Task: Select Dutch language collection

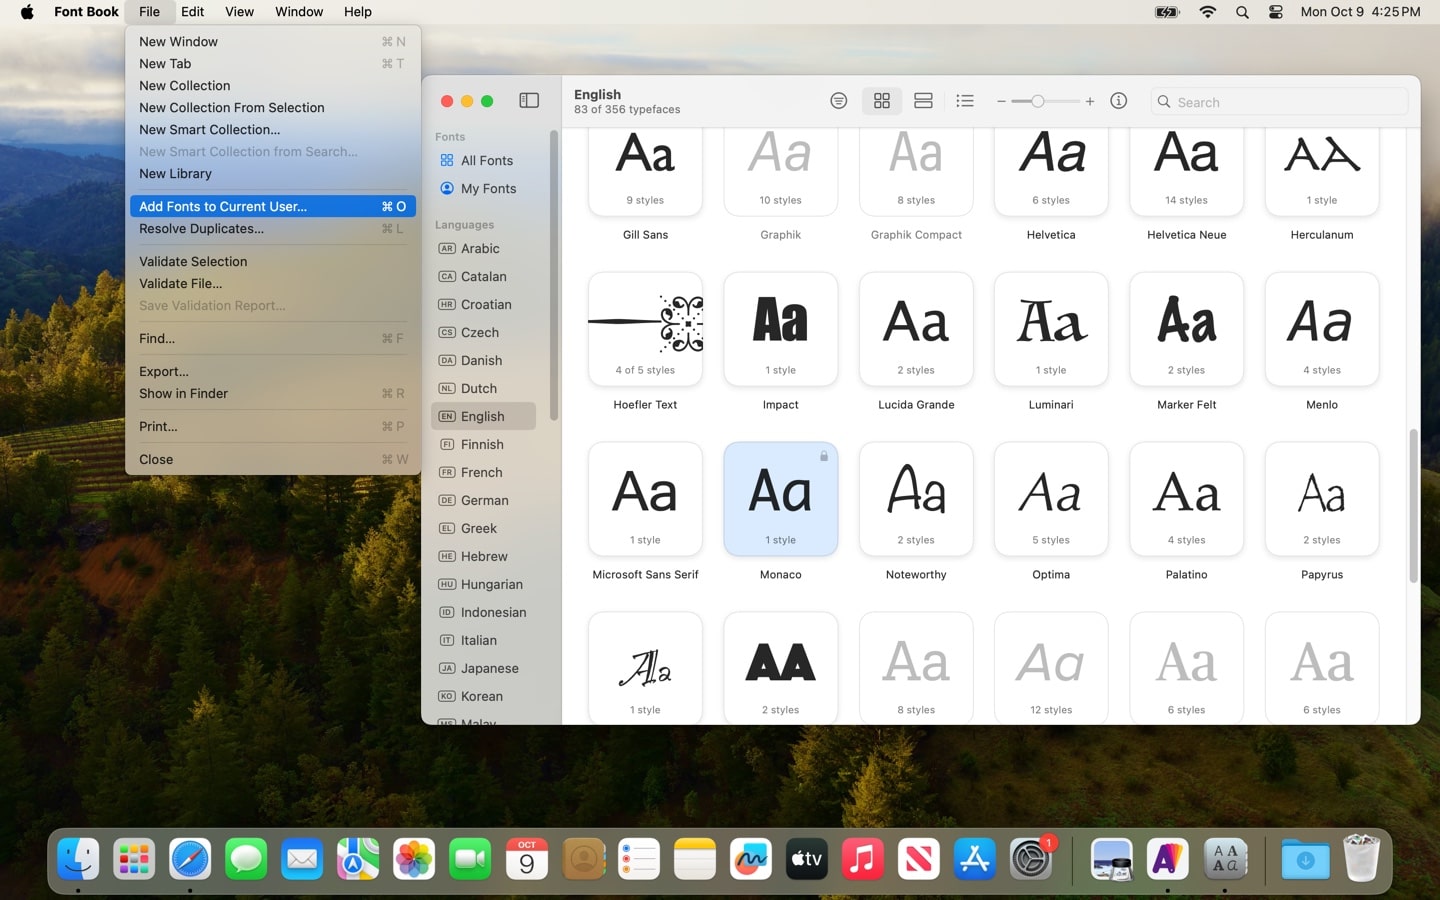Action: 484,388
